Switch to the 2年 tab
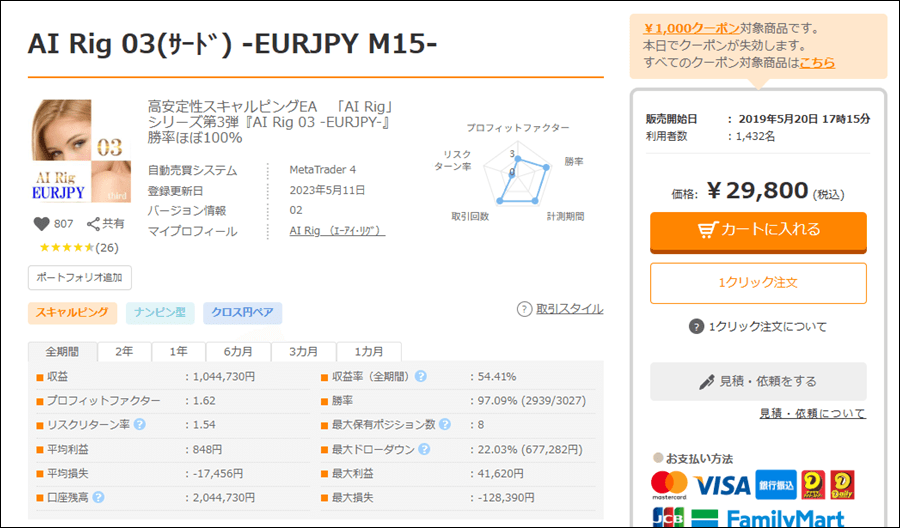The image size is (900, 528). pyautogui.click(x=124, y=352)
